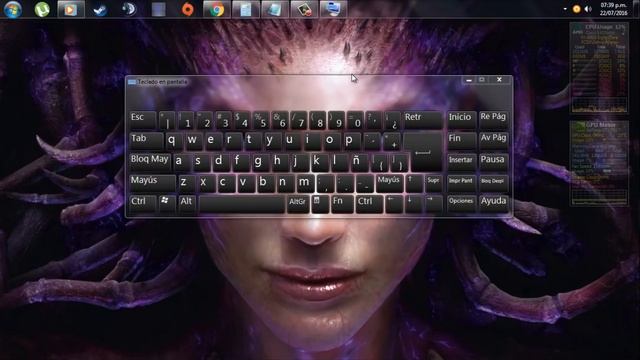Viewport: 640px width, 360px height.
Task: Click the volume speaker tray icon
Action: click(588, 9)
